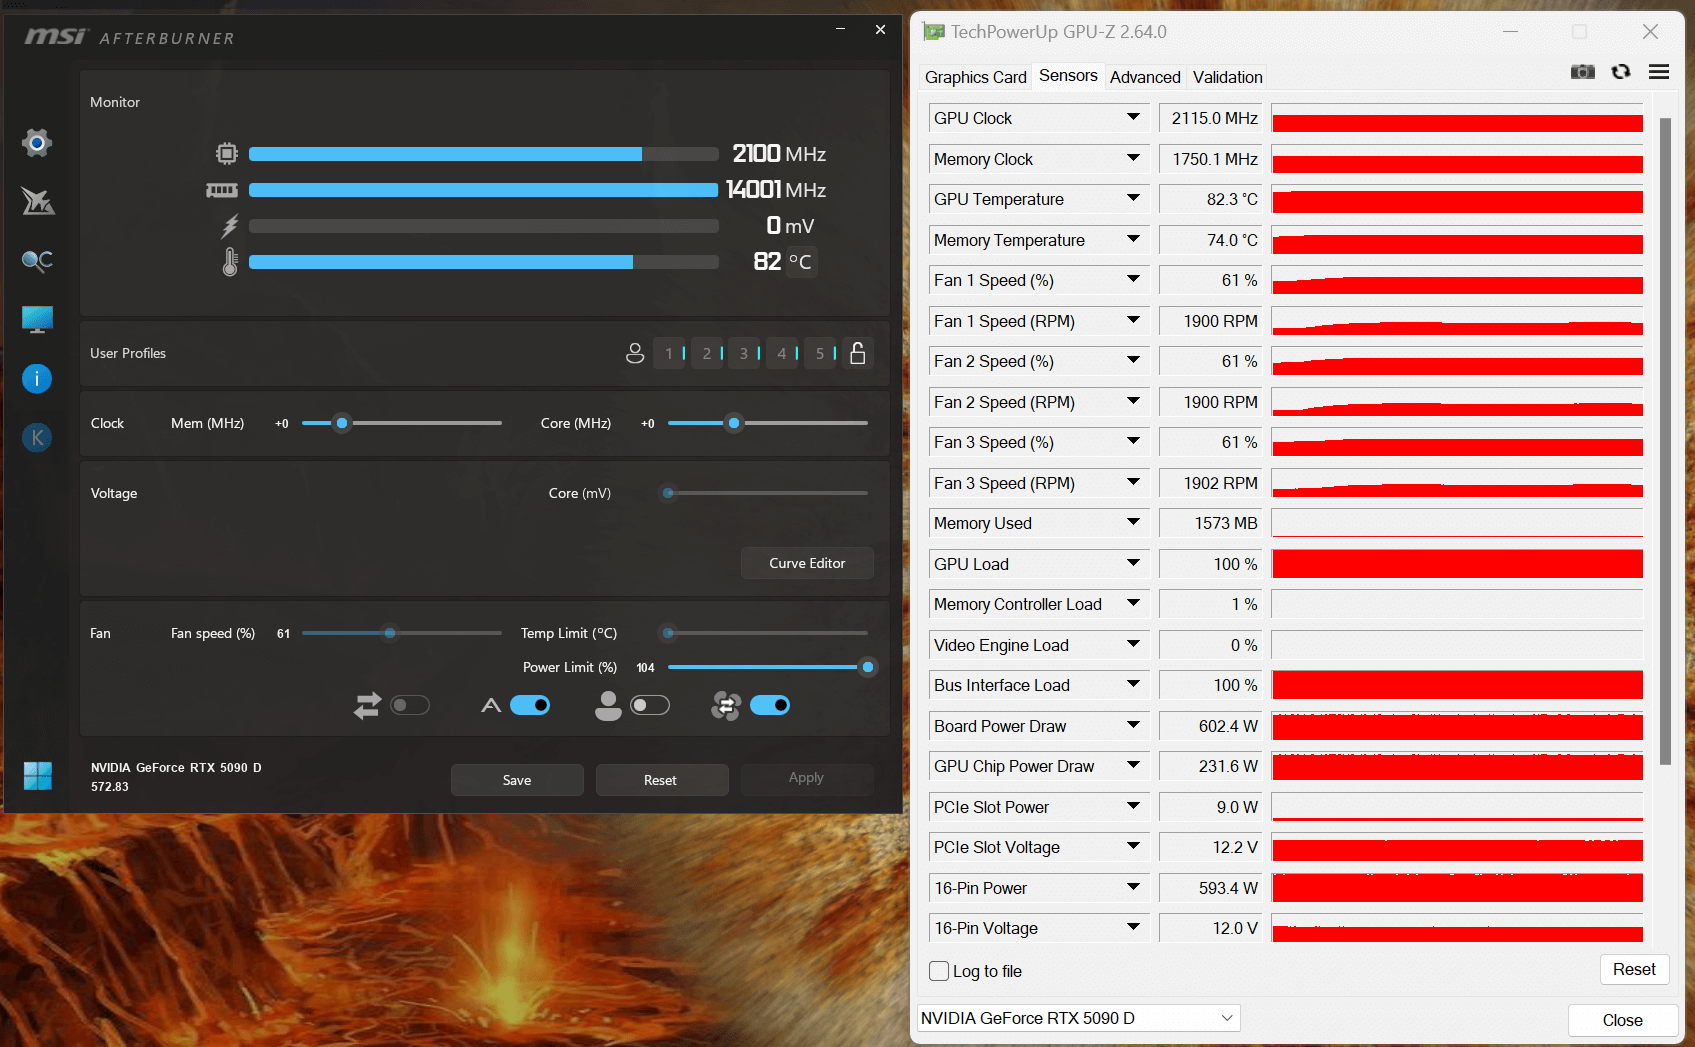Switch to the Sensors tab
Viewport: 1695px width, 1047px height.
(1068, 76)
